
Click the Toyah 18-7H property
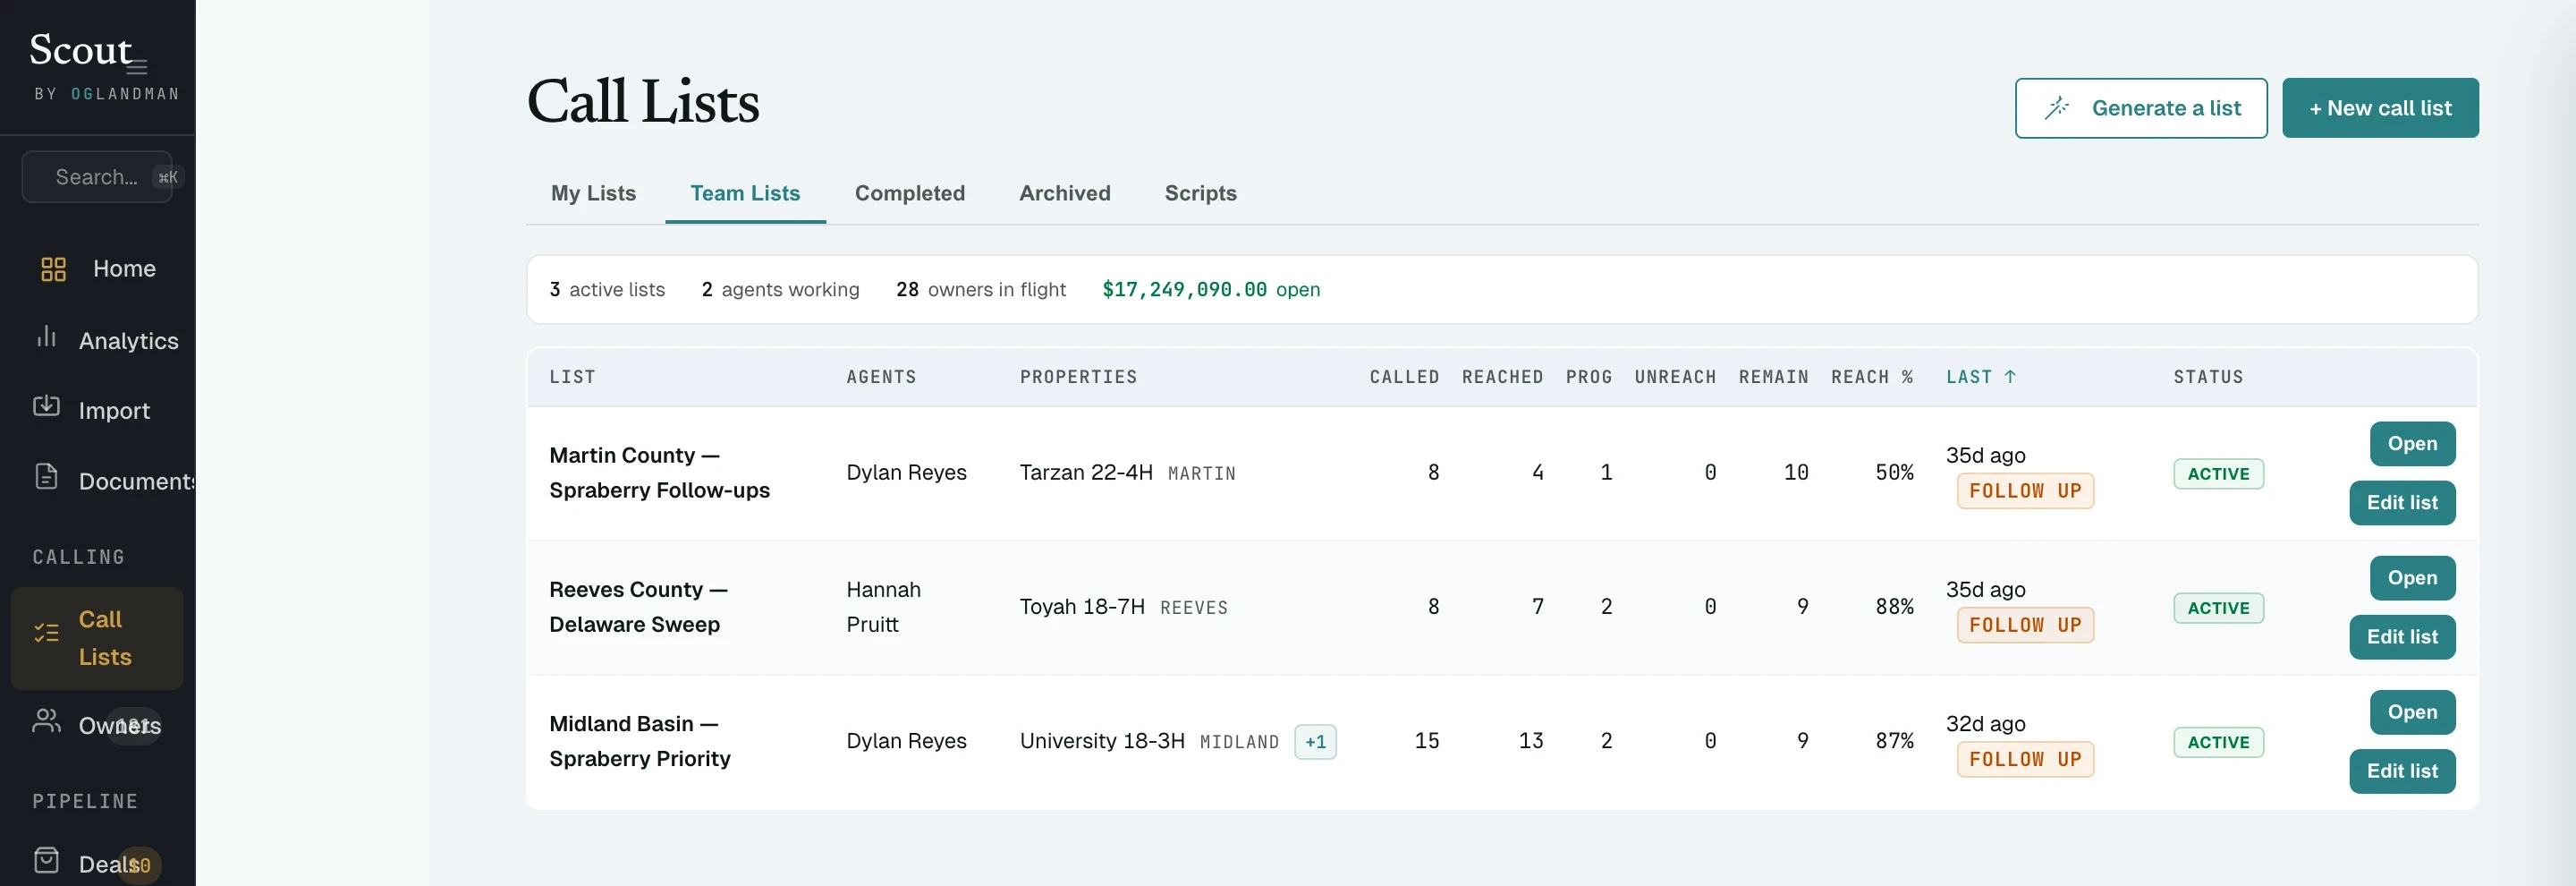pyautogui.click(x=1082, y=607)
